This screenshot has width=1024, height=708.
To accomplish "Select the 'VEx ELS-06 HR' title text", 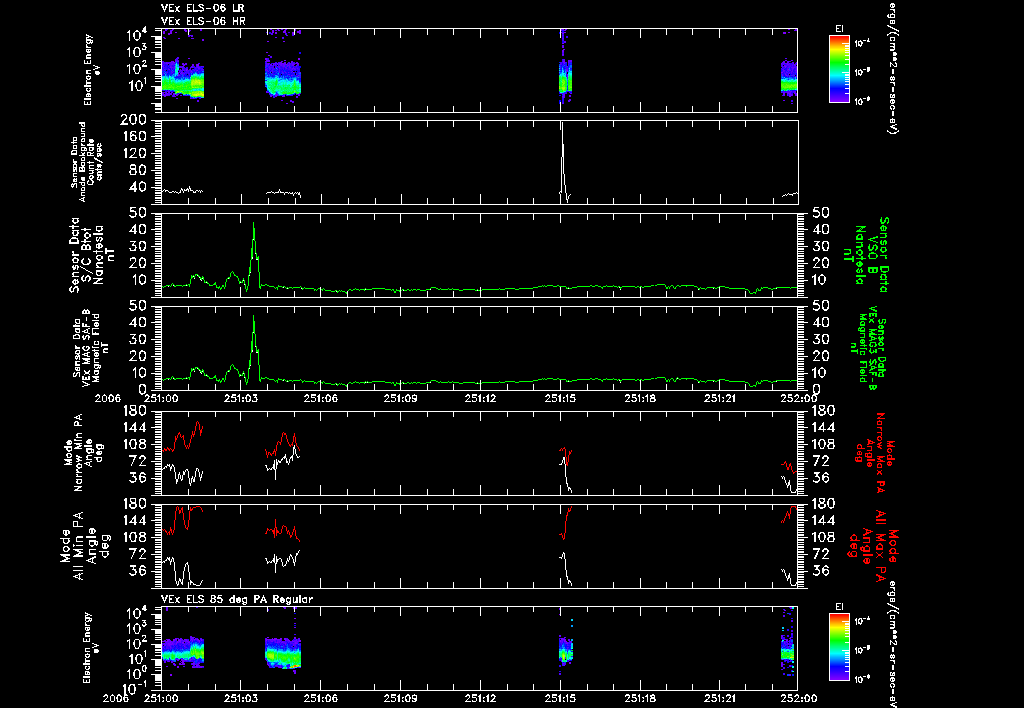I will 202,22.
